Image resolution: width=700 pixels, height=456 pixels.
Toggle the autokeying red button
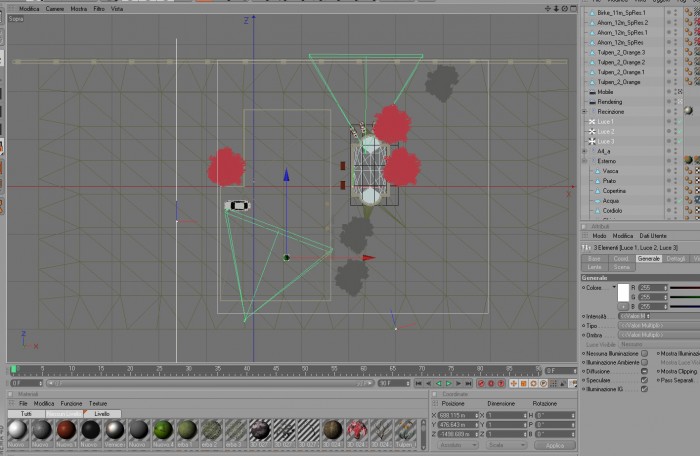(x=491, y=383)
